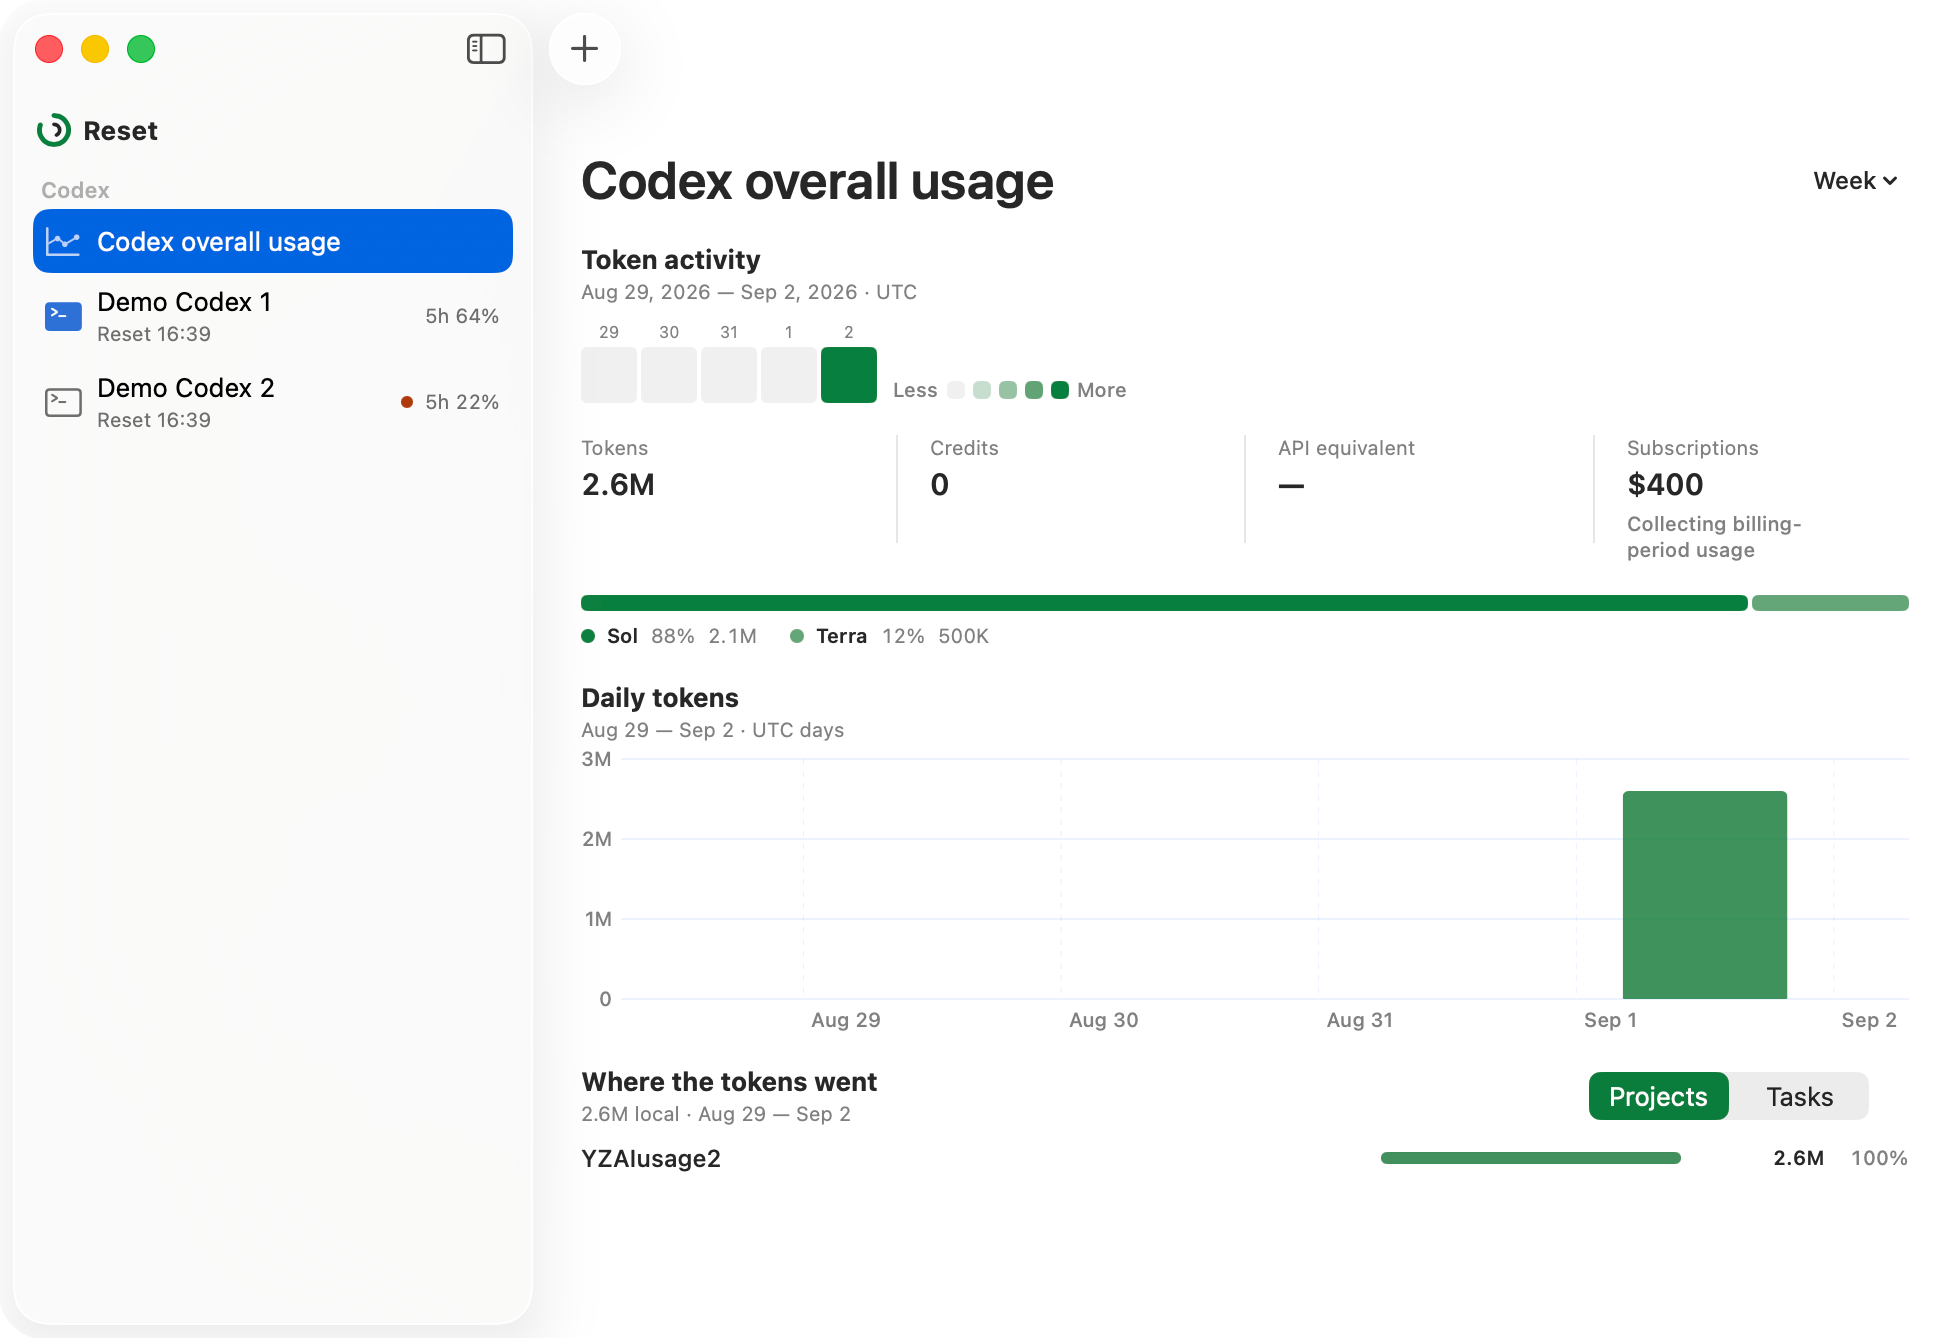The height and width of the screenshot is (1338, 1954).
Task: Switch to the Tasks tab
Action: (x=1799, y=1097)
